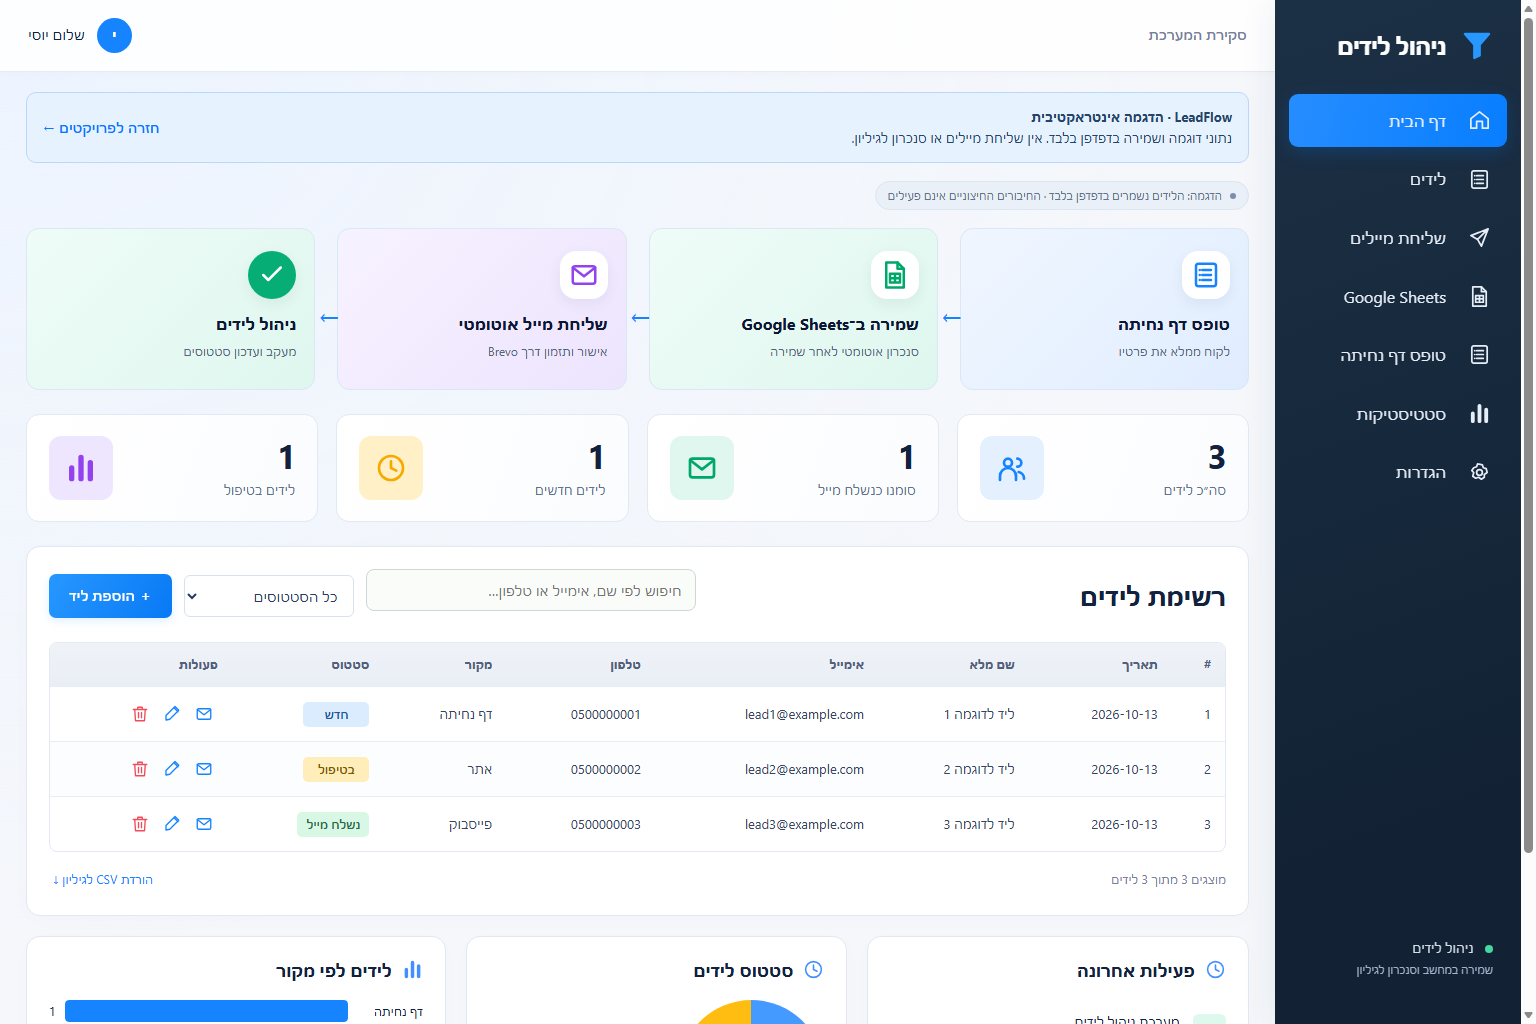This screenshot has width=1536, height=1024.
Task: Open הגדרות settings in sidebar
Action: [1398, 472]
